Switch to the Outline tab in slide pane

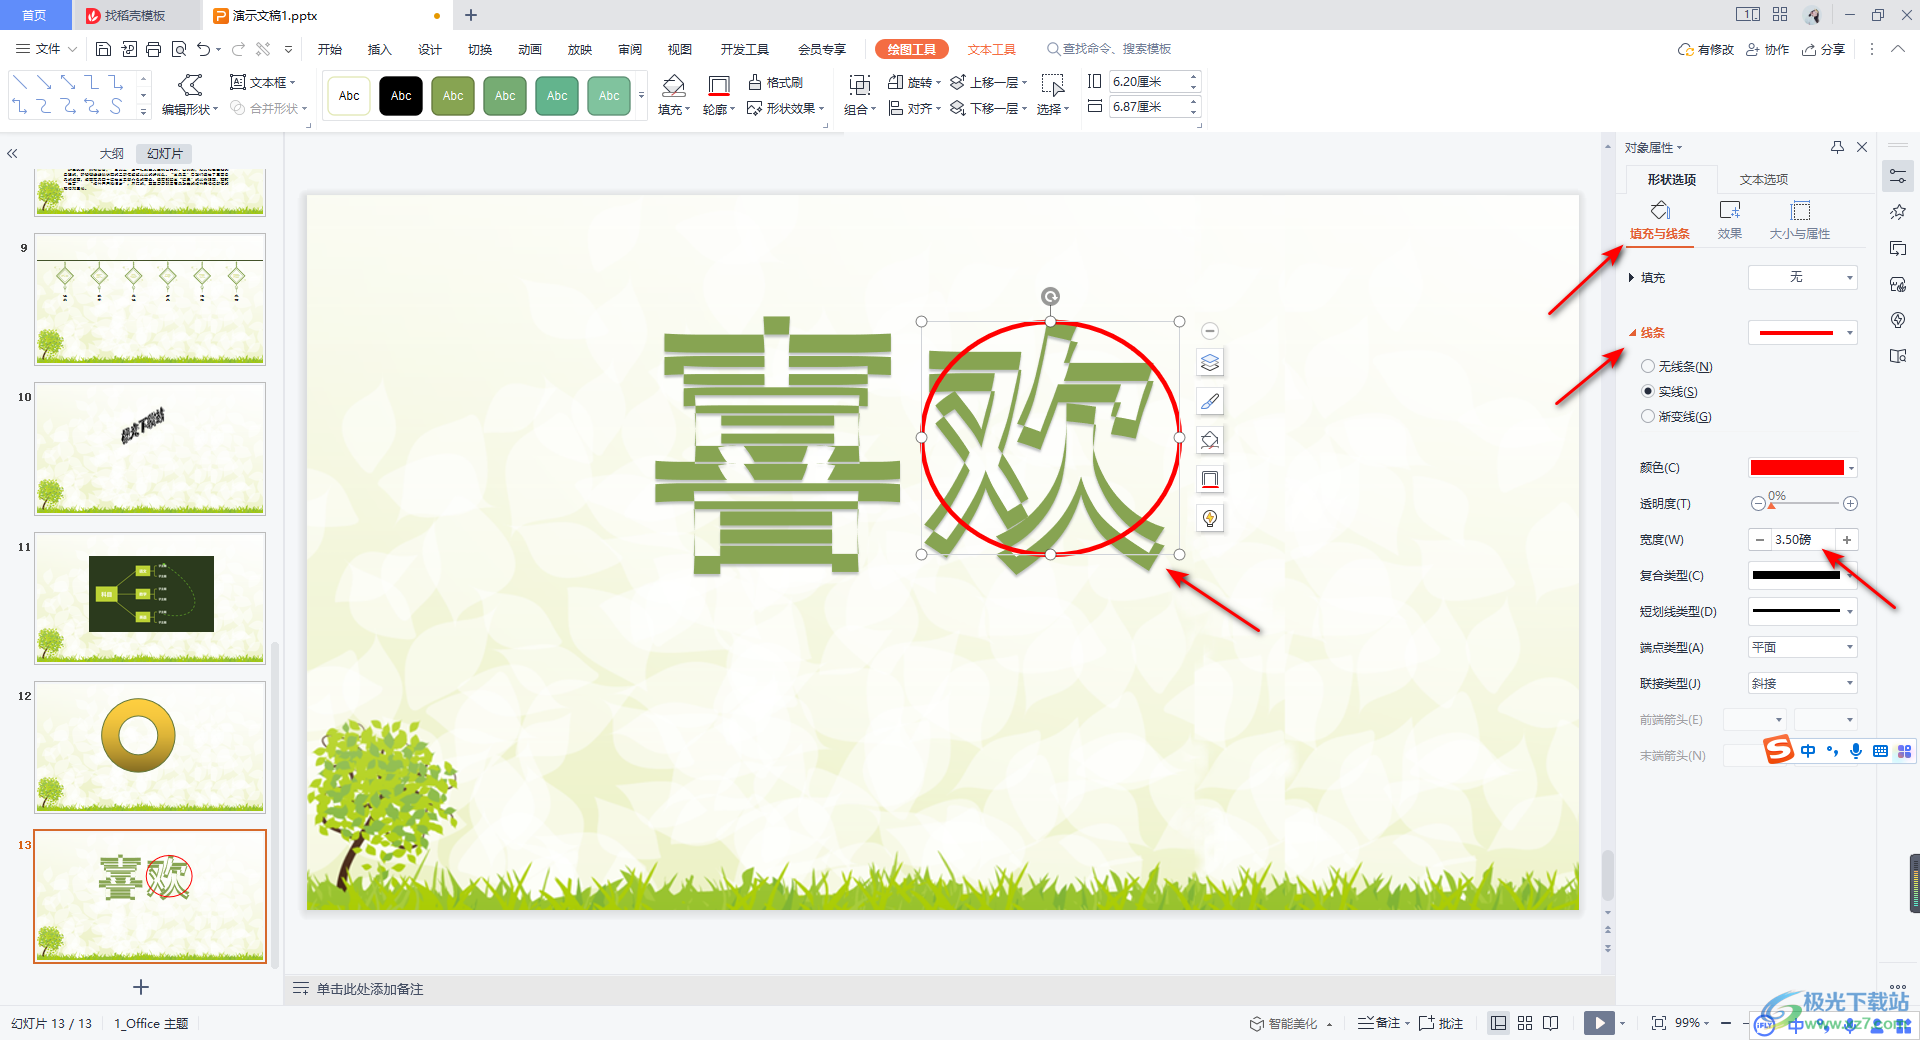pyautogui.click(x=112, y=153)
